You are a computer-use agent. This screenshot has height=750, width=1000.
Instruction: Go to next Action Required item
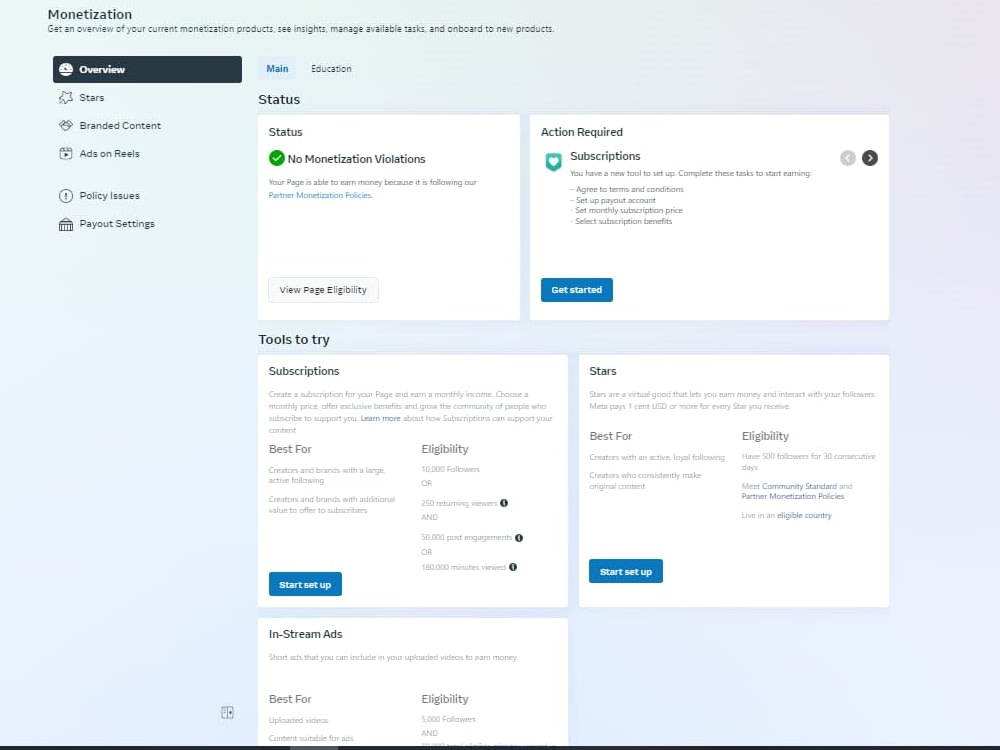[870, 158]
